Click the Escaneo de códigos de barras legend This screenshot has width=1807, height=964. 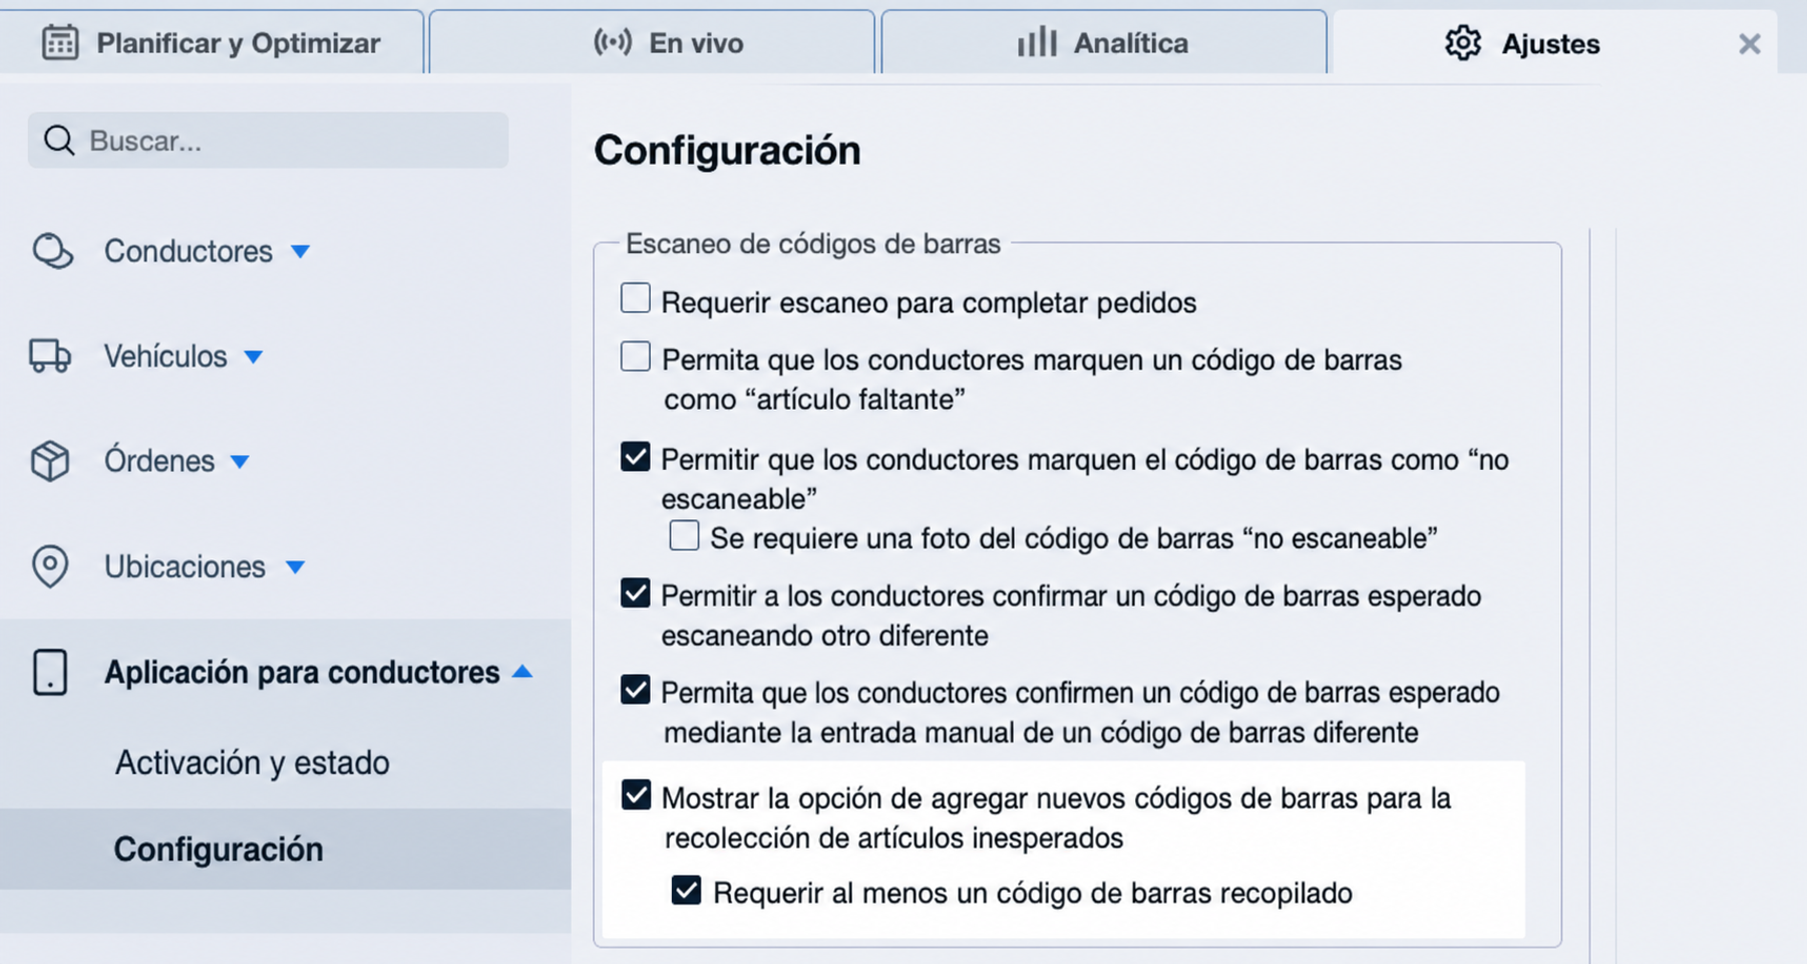[813, 244]
